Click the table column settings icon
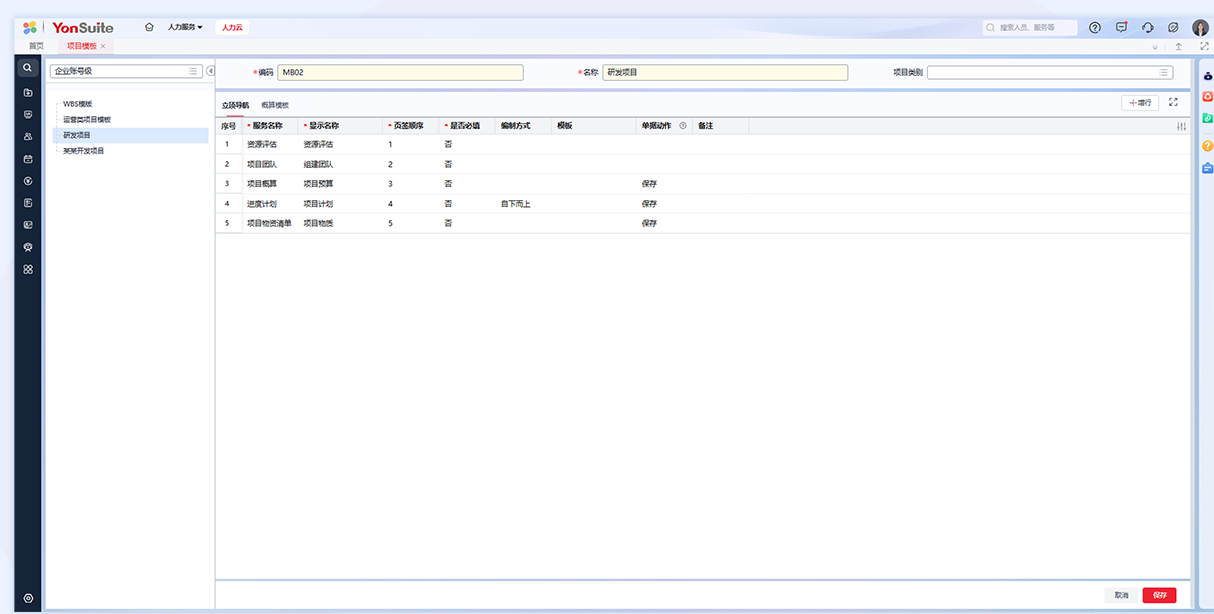Image resolution: width=1214 pixels, height=614 pixels. [1181, 126]
